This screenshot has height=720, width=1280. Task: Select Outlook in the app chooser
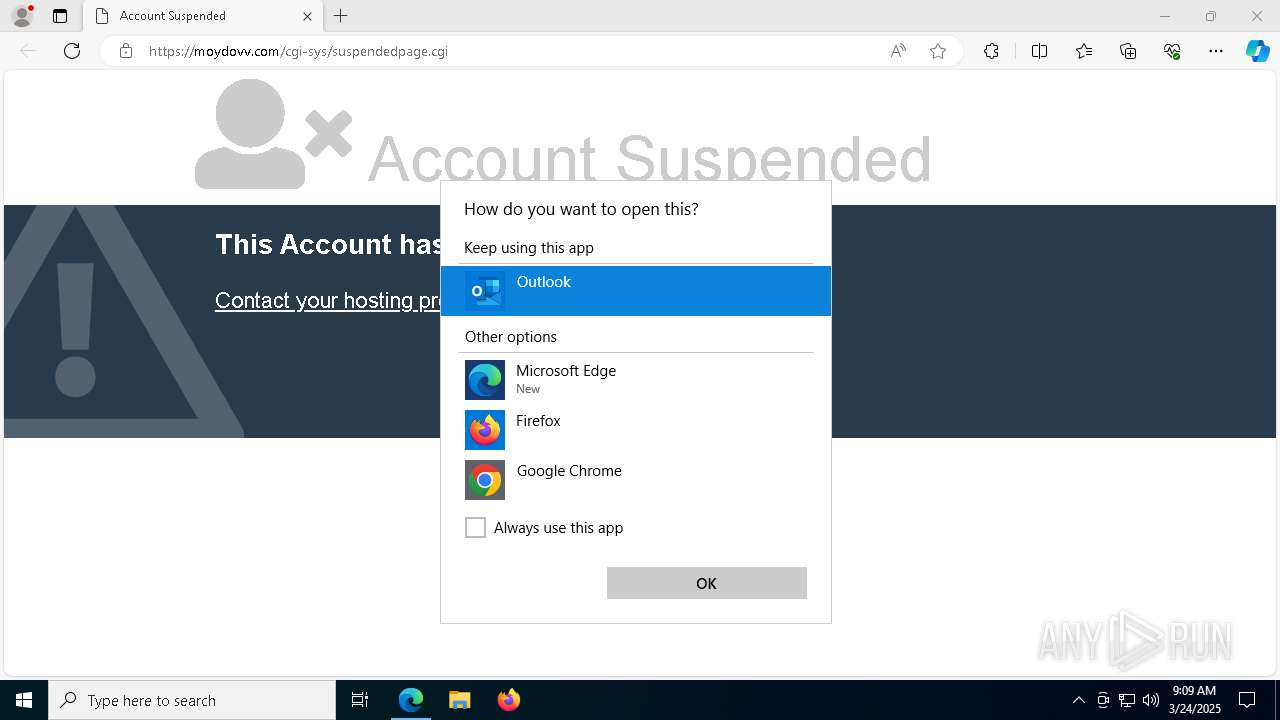click(636, 291)
